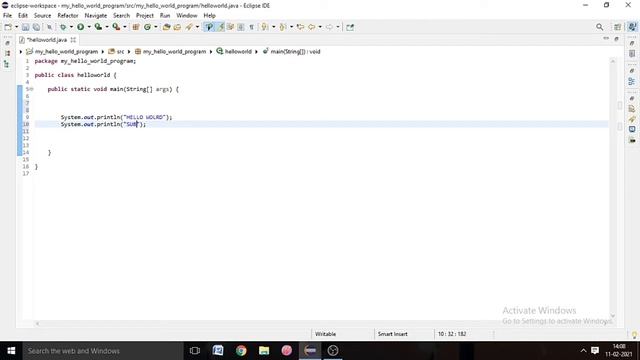Click the New file toolbar icon
Image resolution: width=640 pixels, height=360 pixels.
coord(8,27)
